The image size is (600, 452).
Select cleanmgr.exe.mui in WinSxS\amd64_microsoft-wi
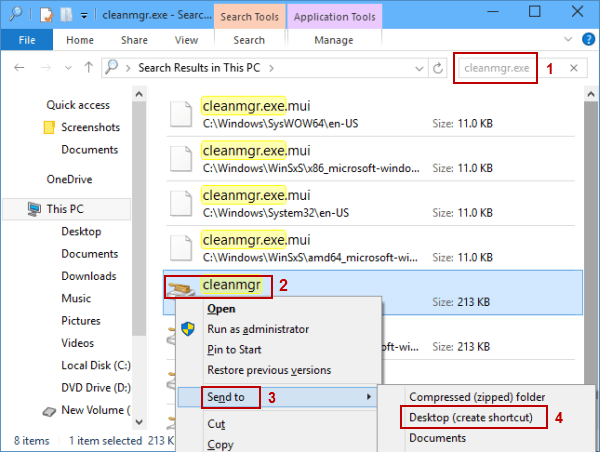point(370,248)
